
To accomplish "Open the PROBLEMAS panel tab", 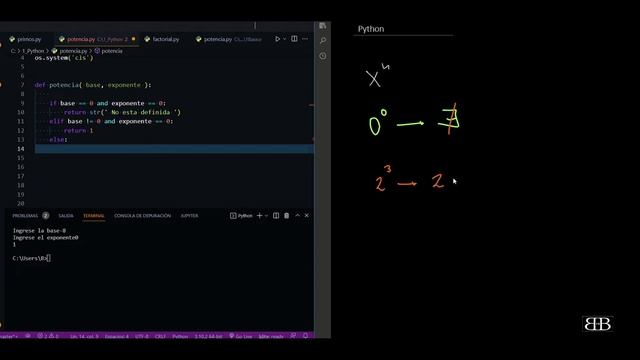I will tap(30, 216).
